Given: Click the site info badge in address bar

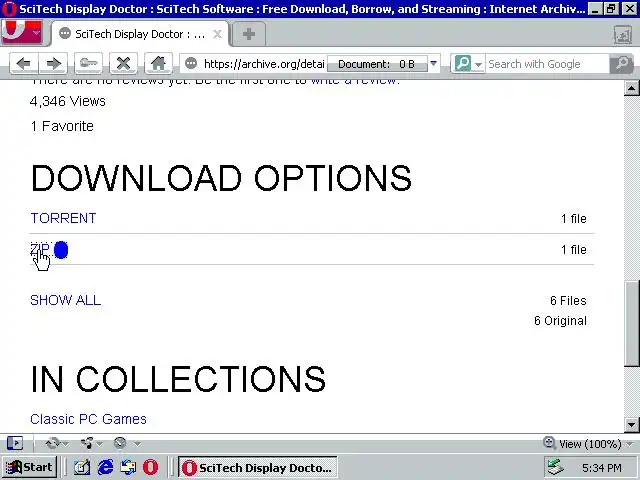Looking at the screenshot, I should coord(191,64).
